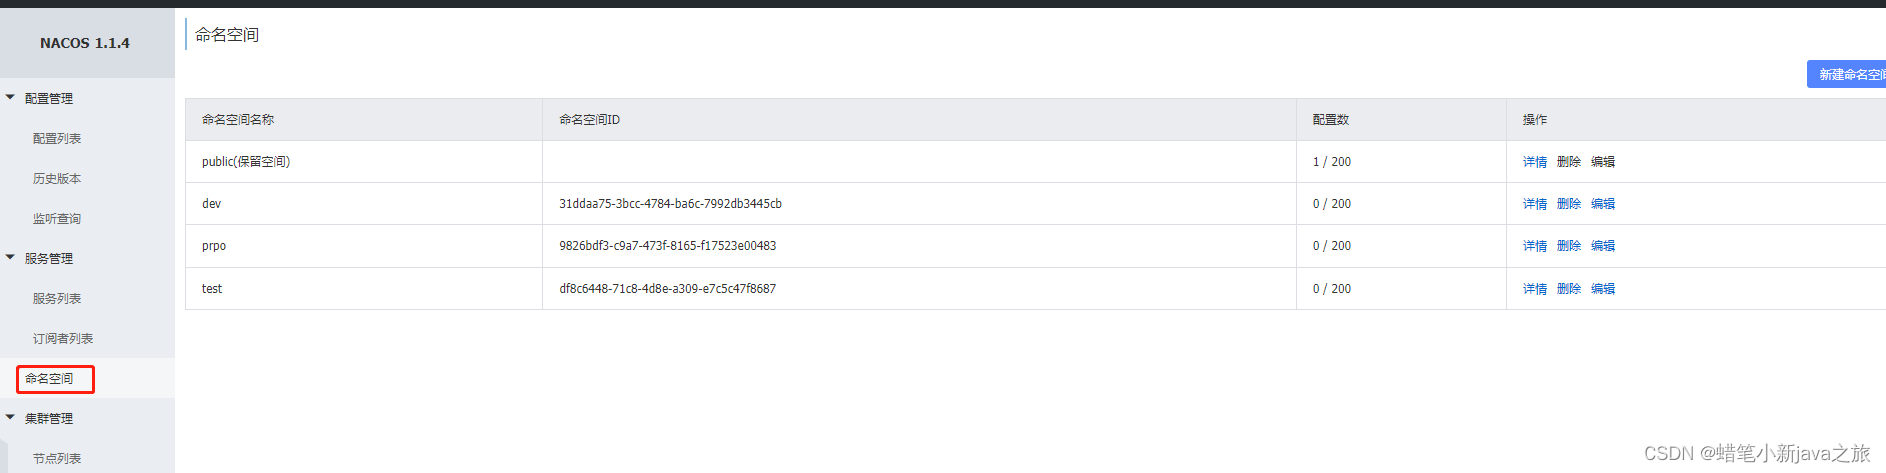Viewport: 1886px width, 473px height.
Task: View 详情 for dev namespace
Action: tap(1535, 204)
